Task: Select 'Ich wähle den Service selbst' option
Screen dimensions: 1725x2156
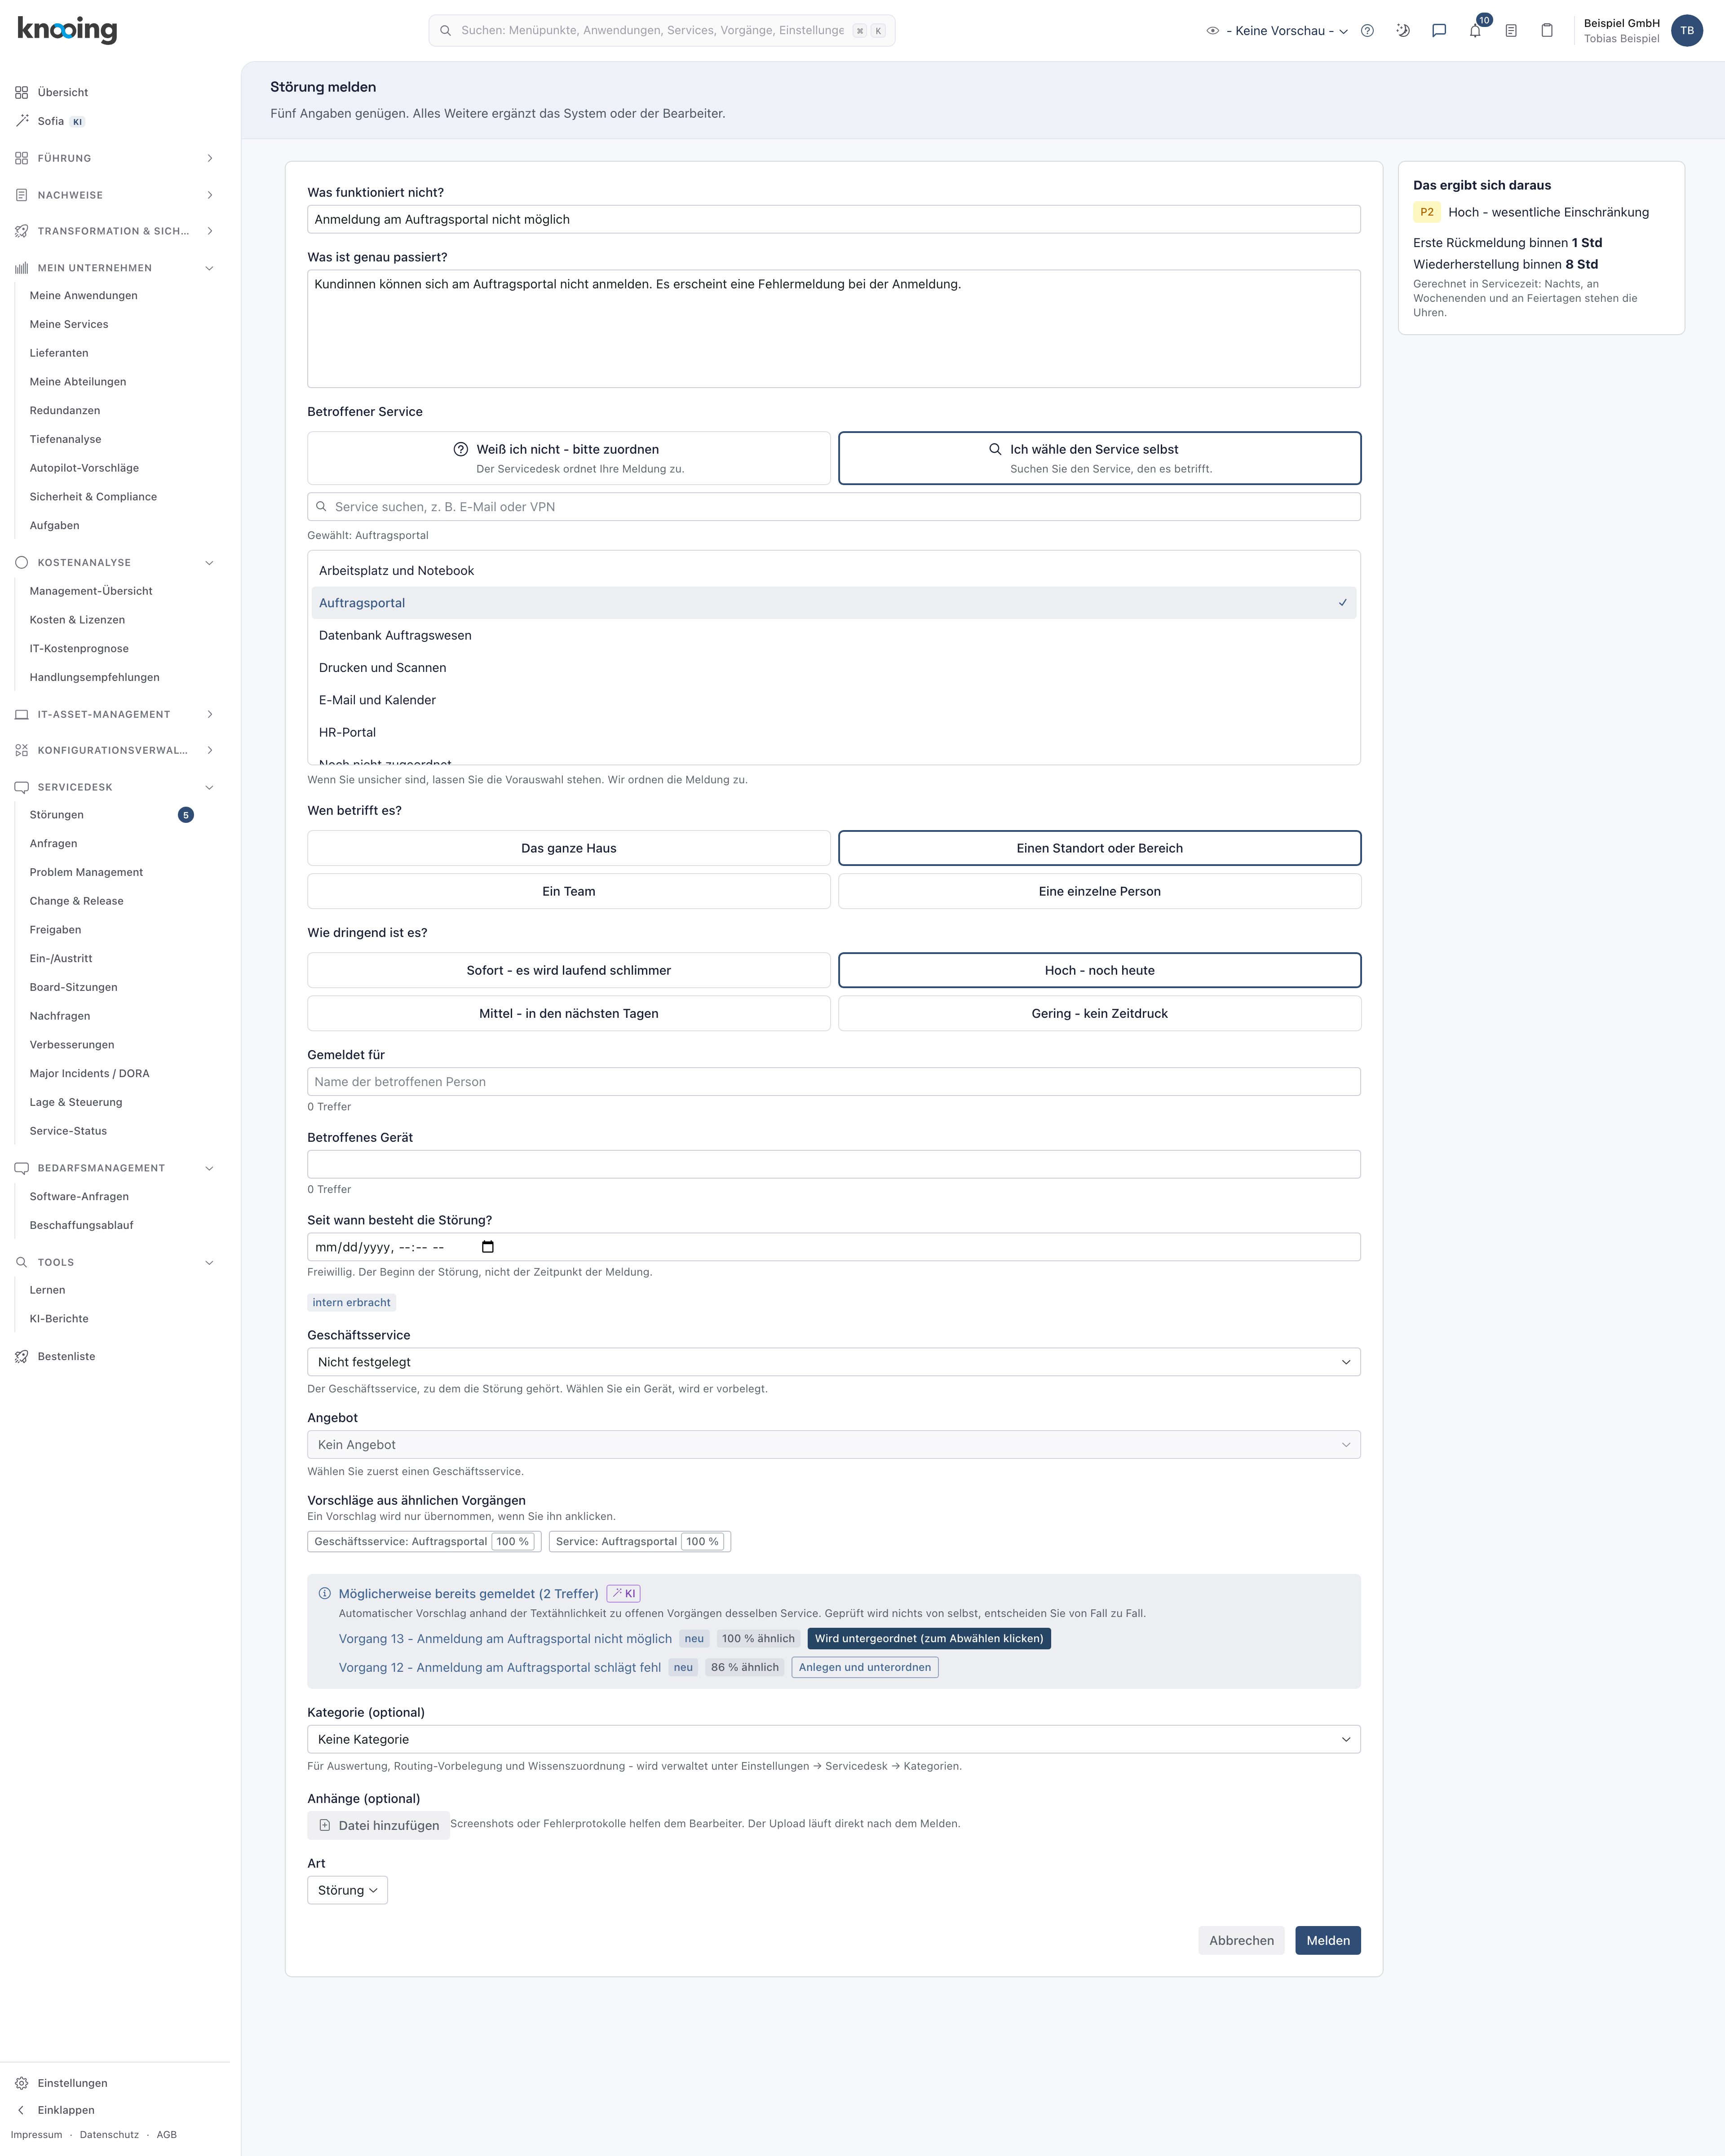Action: [x=1100, y=458]
